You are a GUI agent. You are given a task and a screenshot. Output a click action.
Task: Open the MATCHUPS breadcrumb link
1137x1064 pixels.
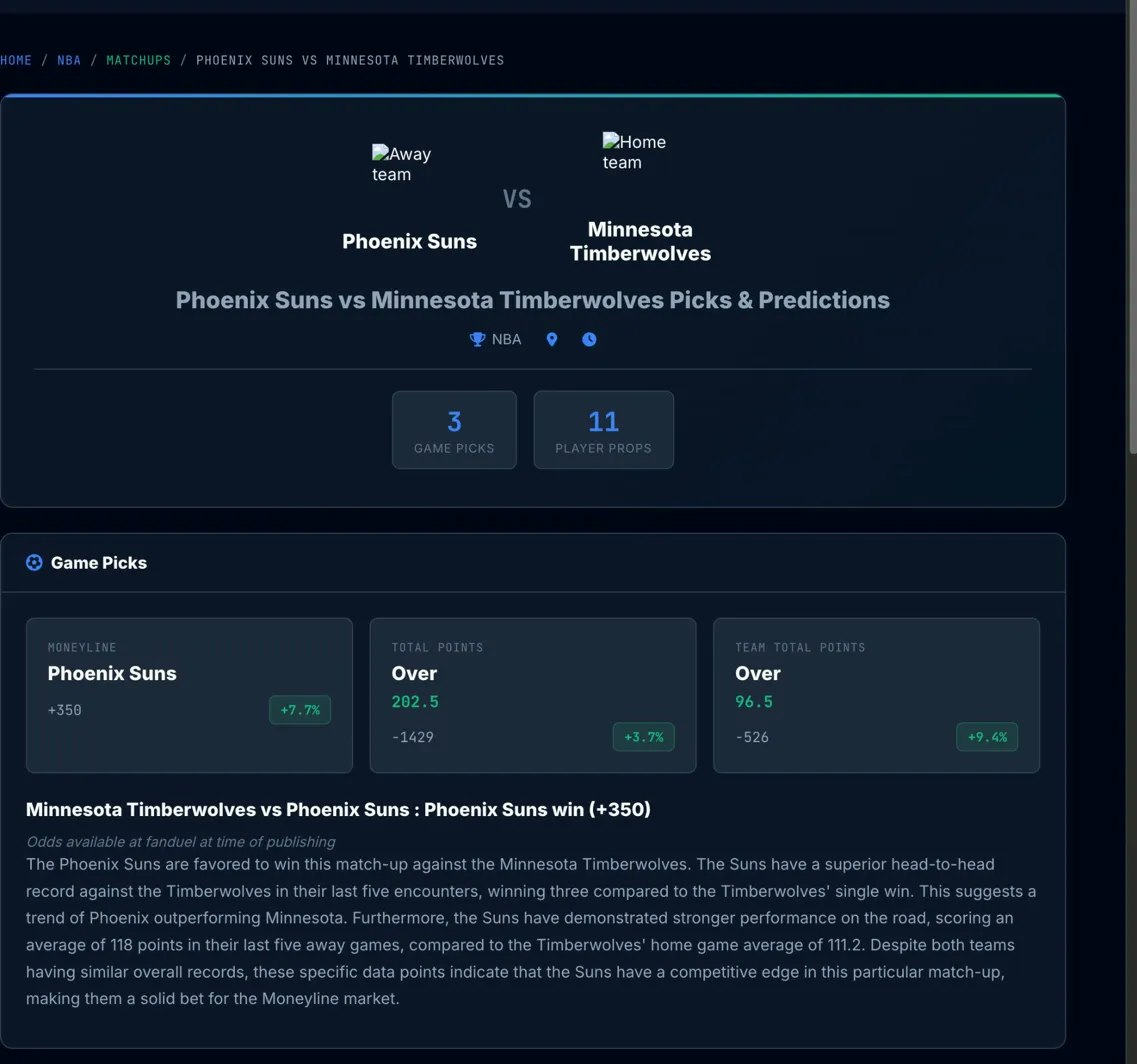click(x=138, y=60)
